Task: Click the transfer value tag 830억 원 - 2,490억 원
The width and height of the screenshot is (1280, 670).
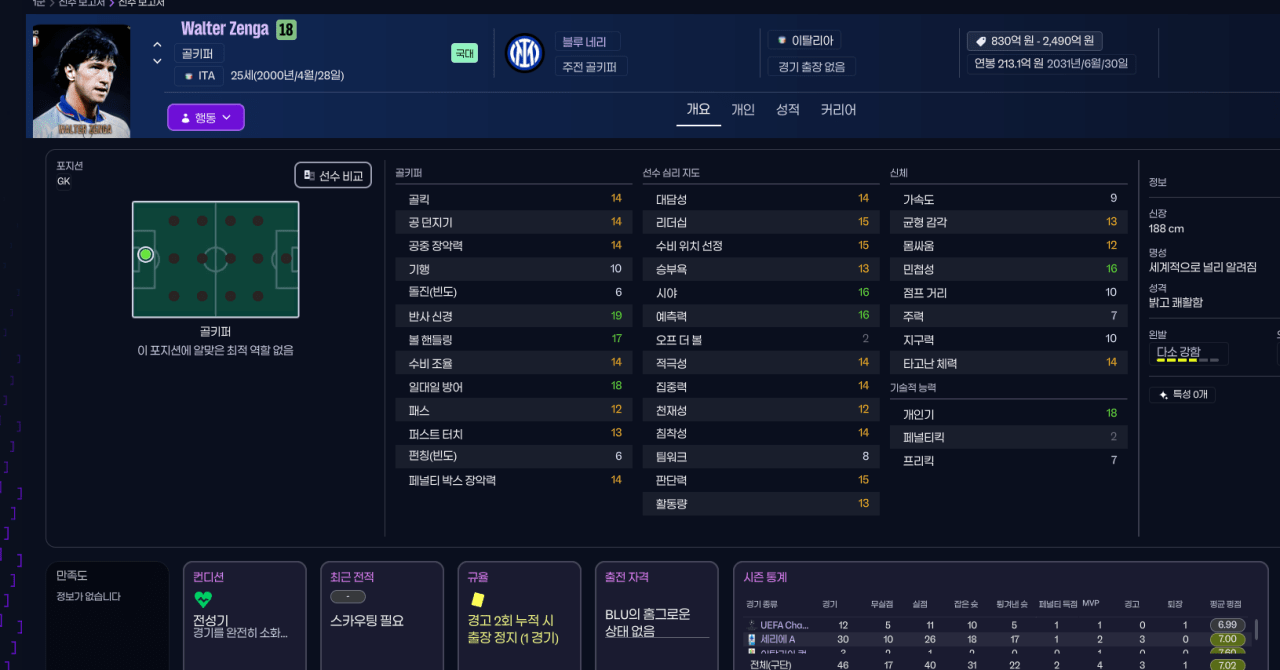Action: tap(1035, 41)
